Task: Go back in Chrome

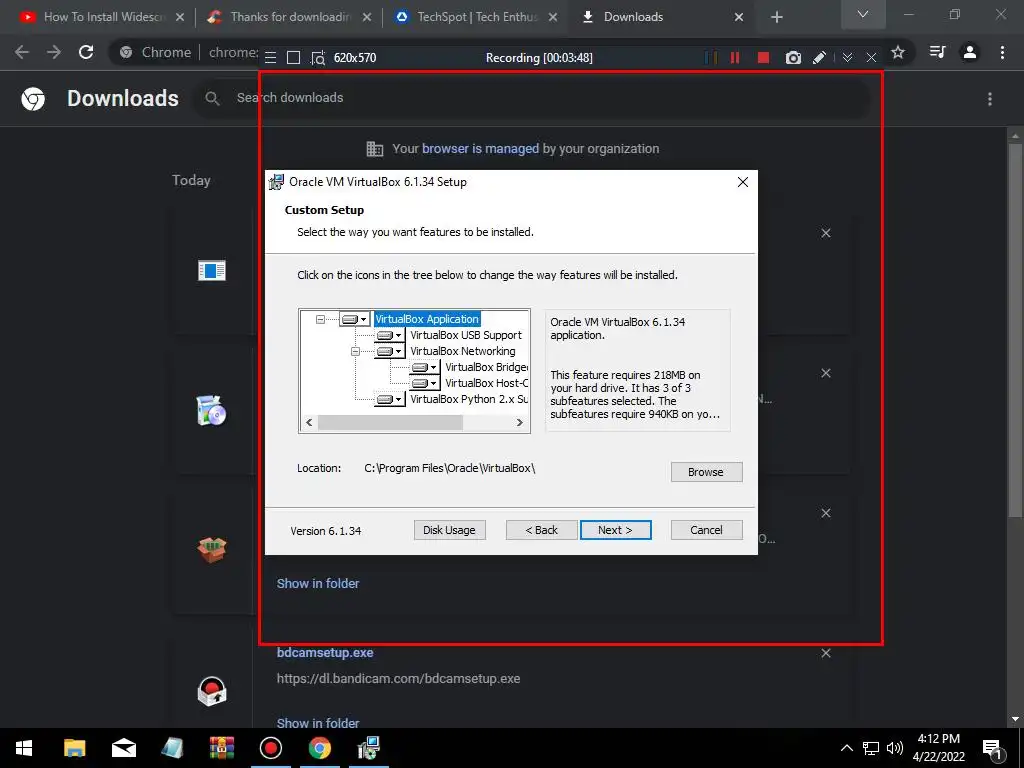Action: click(x=22, y=52)
